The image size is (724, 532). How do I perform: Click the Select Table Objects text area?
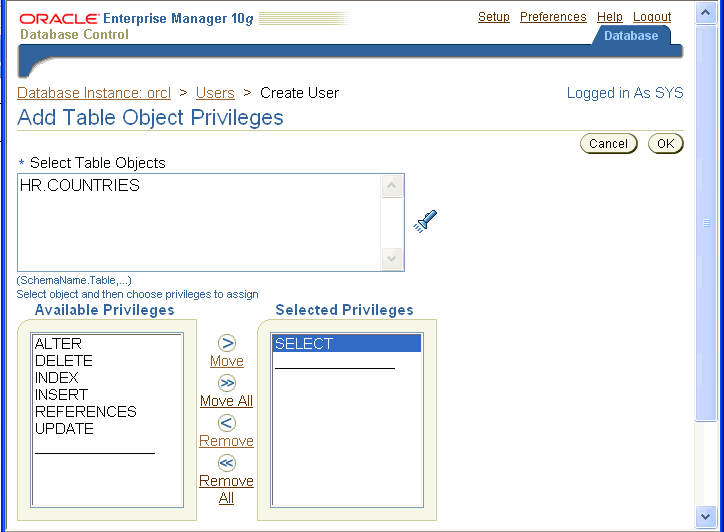click(200, 222)
